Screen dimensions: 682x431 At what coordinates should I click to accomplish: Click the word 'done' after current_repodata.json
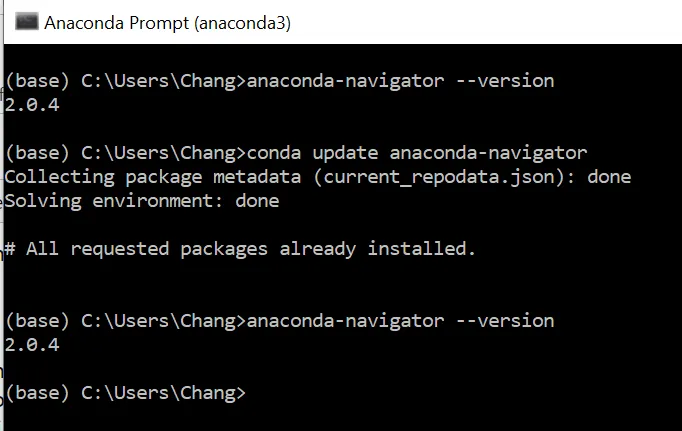[x=609, y=177]
